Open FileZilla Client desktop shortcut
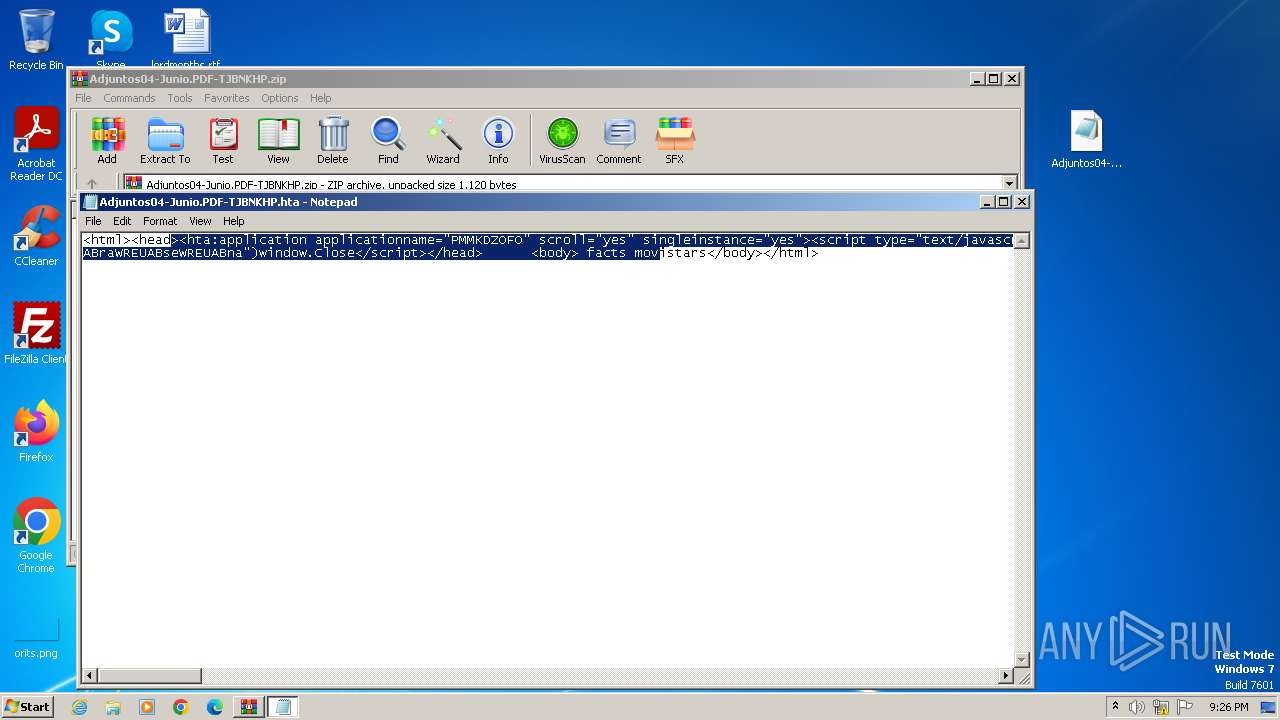The height and width of the screenshot is (720, 1280). pyautogui.click(x=36, y=334)
